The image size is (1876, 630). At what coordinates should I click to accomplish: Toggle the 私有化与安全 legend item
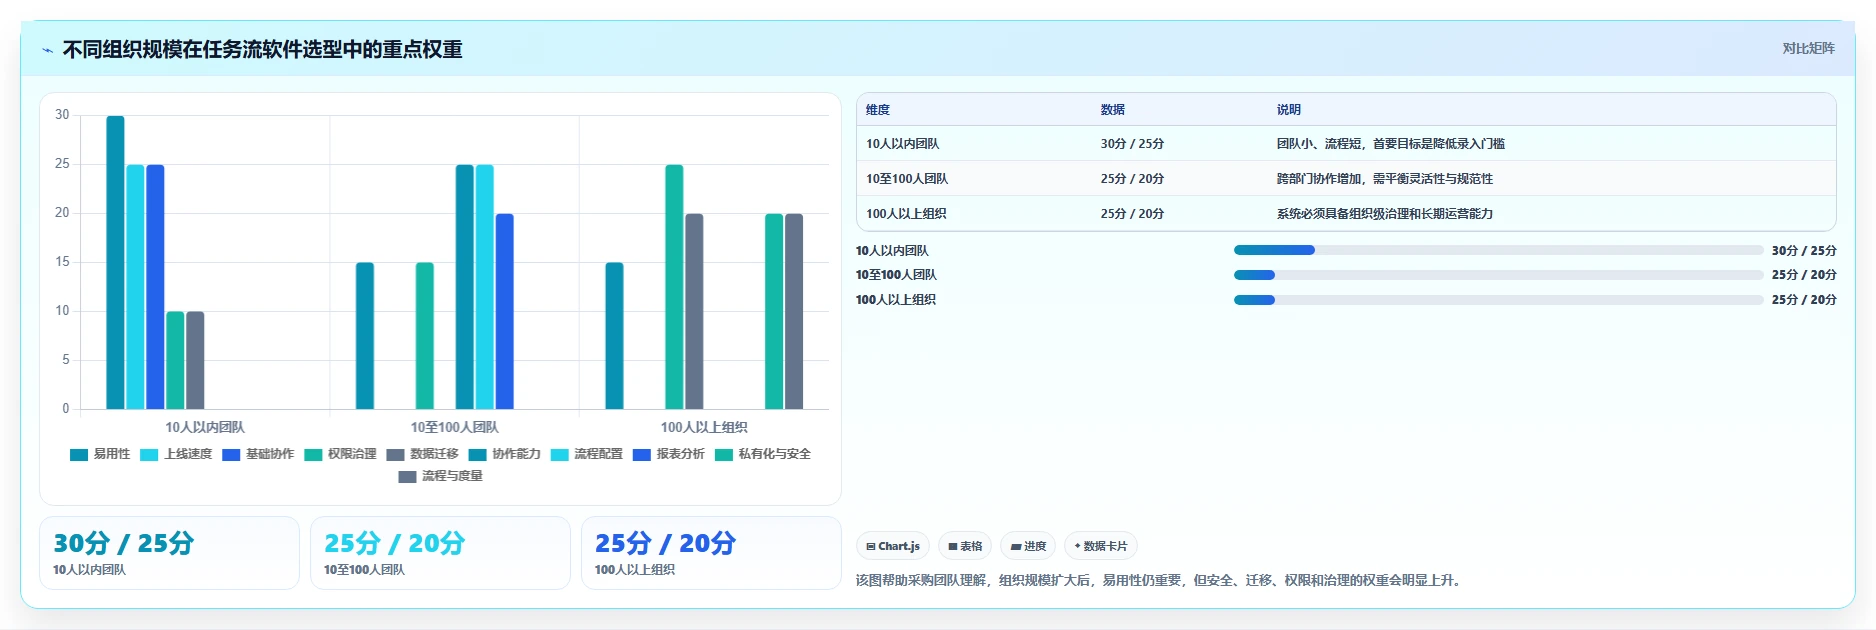coord(762,454)
